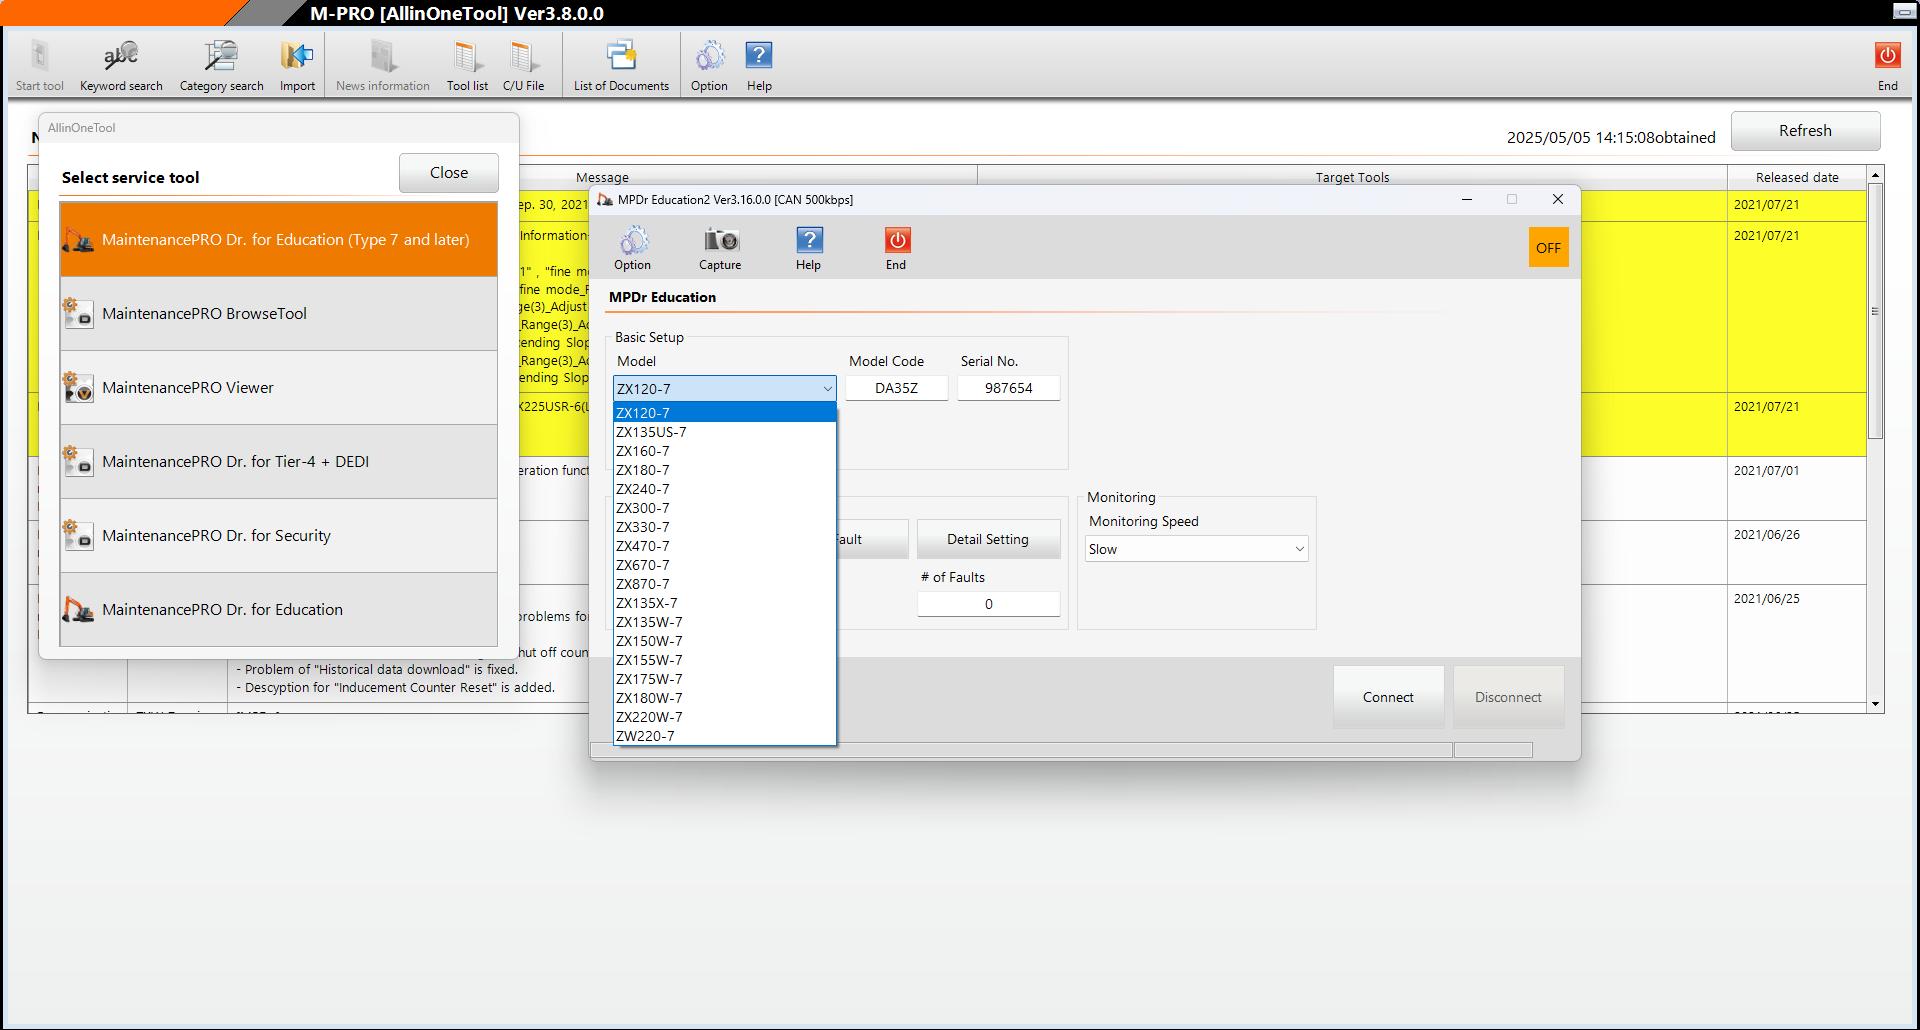Click the Serial No. field 987654

click(x=1009, y=388)
